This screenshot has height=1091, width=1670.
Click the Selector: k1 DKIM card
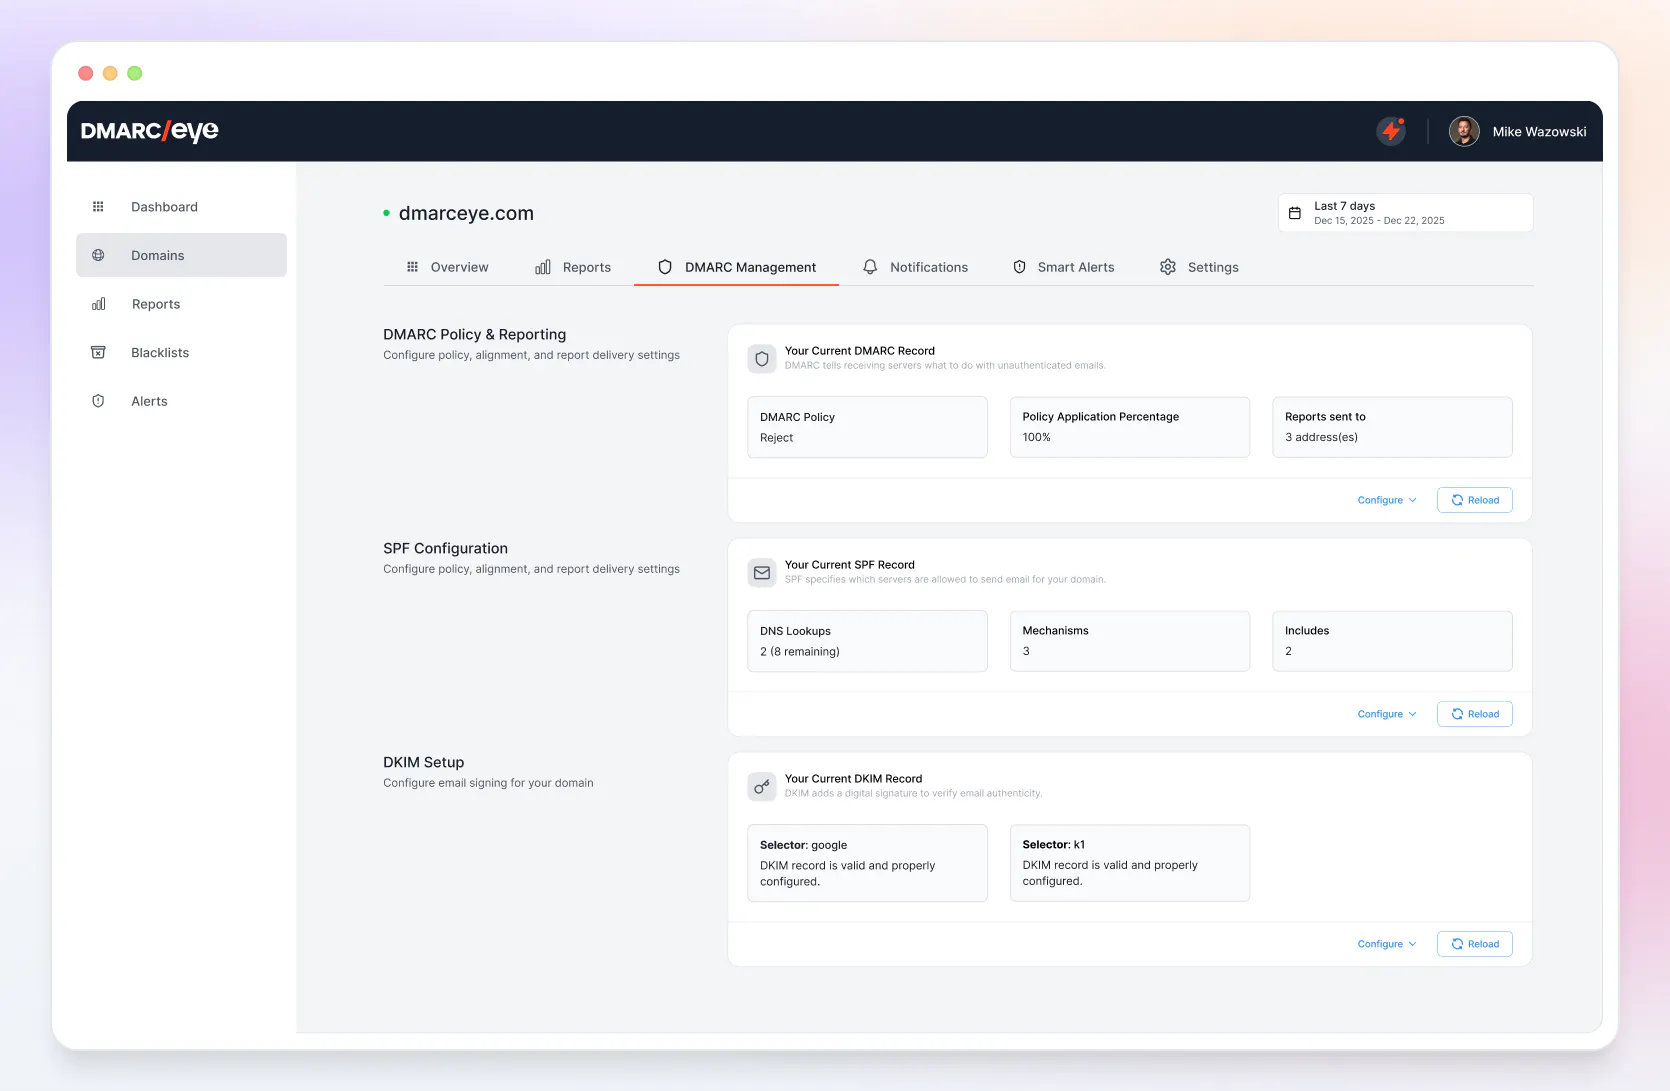(1130, 863)
